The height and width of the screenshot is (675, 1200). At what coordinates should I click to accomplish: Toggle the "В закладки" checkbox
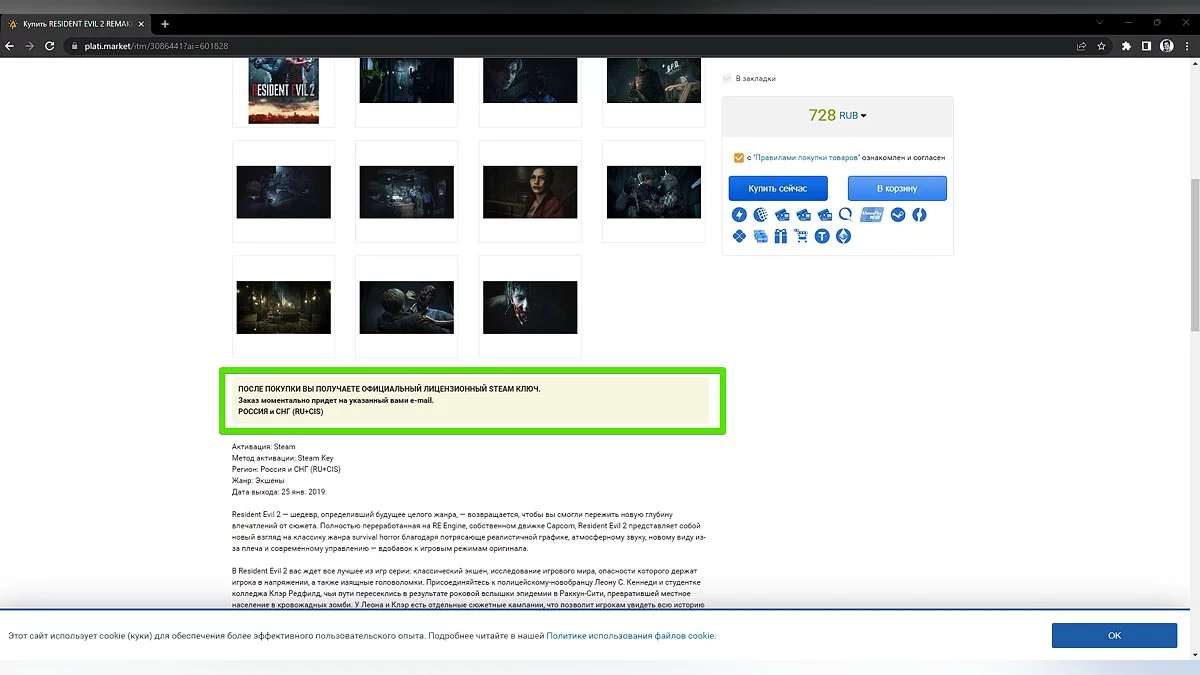pyautogui.click(x=727, y=78)
